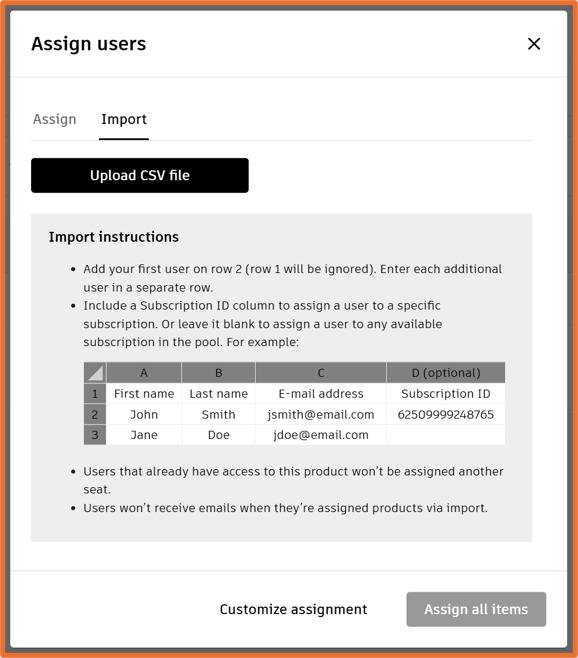
Task: Switch to the Assign tab
Action: [55, 119]
